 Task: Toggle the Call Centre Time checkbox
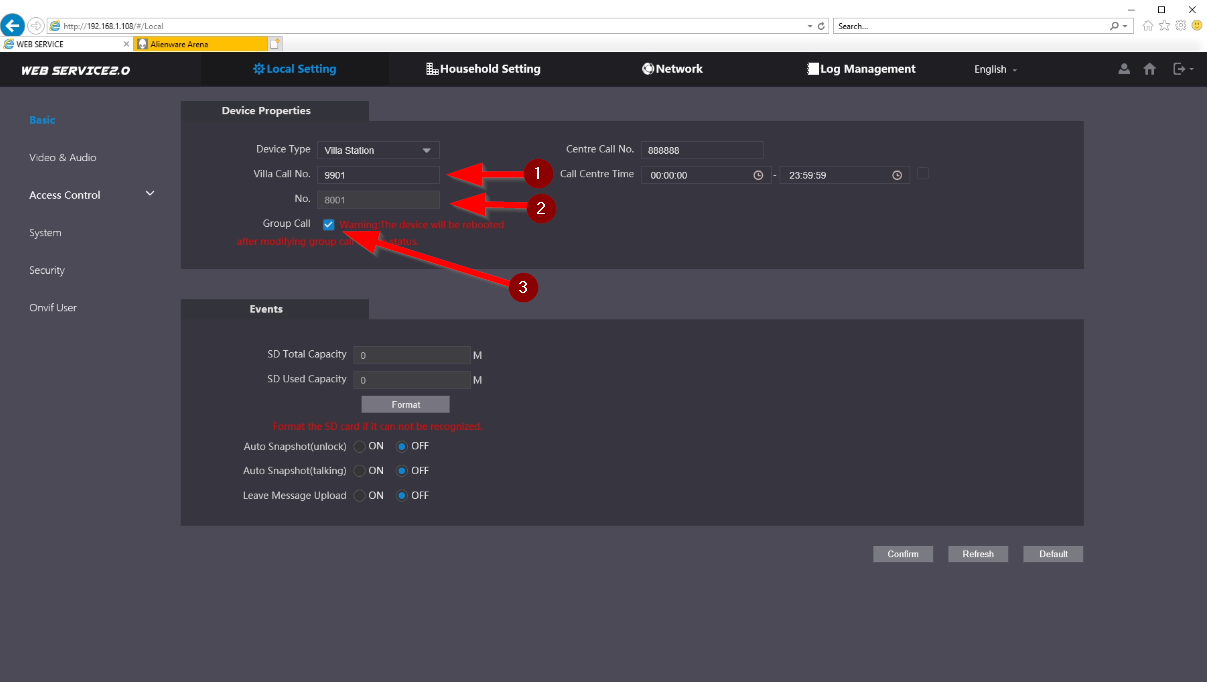coord(923,173)
